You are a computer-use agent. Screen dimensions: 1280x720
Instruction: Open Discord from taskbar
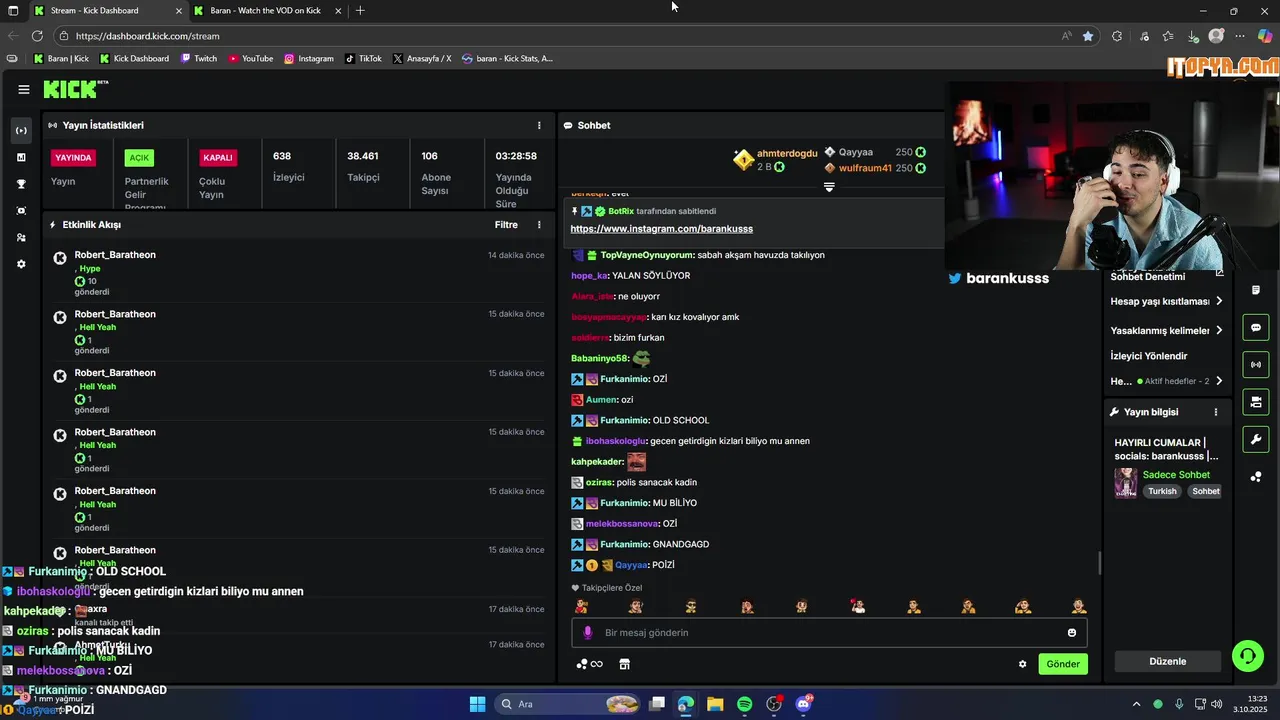tap(803, 704)
